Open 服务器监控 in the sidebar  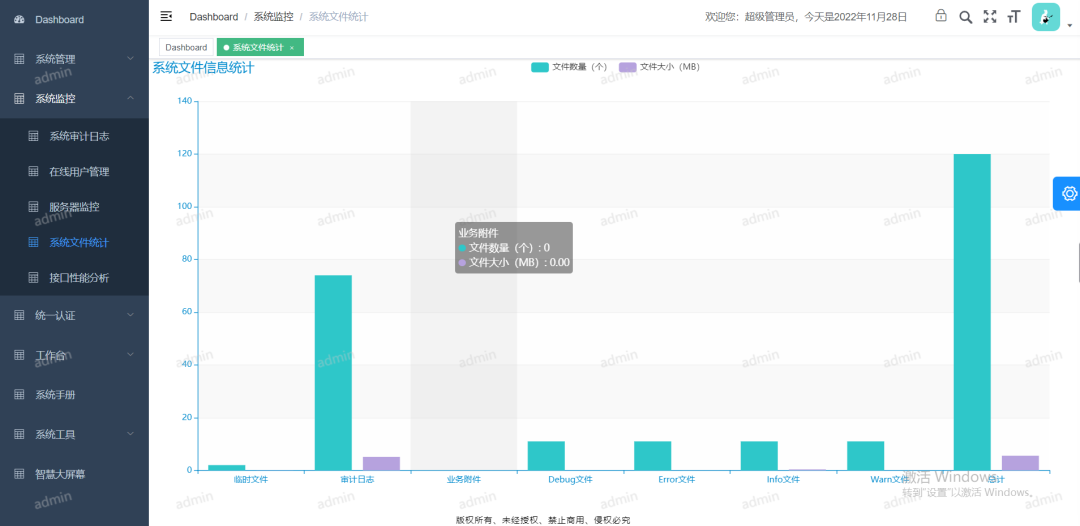(74, 207)
